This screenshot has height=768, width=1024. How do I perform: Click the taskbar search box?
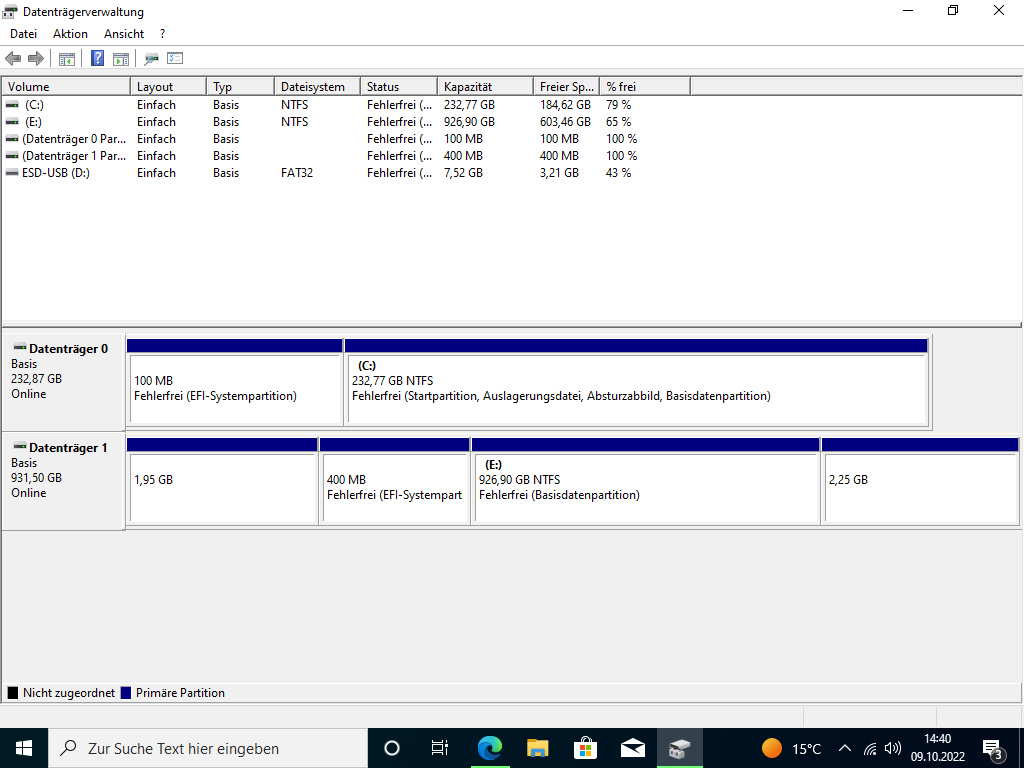tap(208, 748)
